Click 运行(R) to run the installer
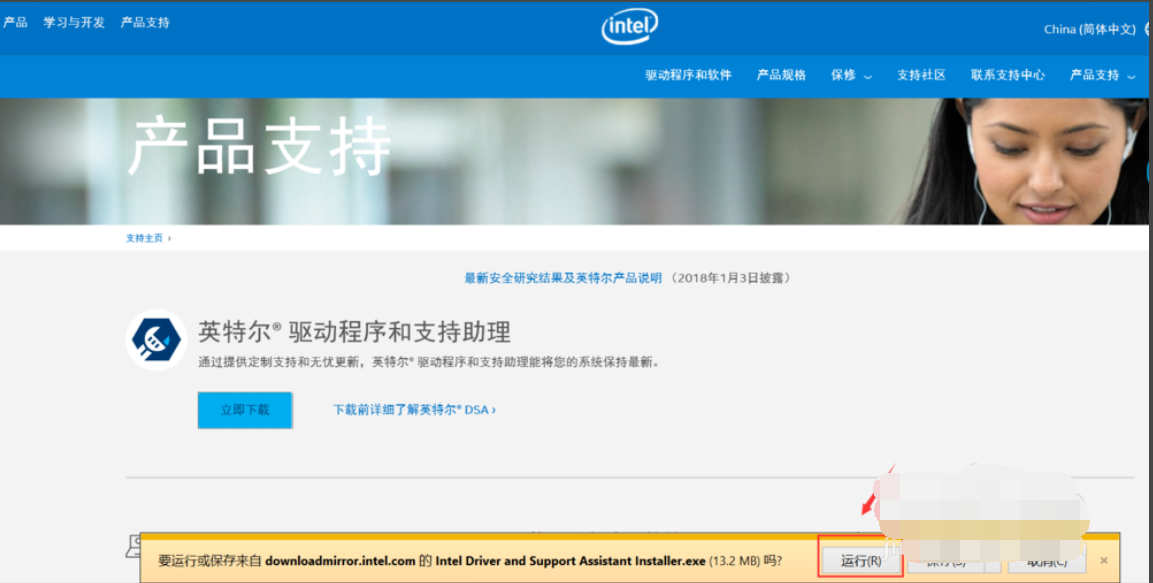 (861, 561)
